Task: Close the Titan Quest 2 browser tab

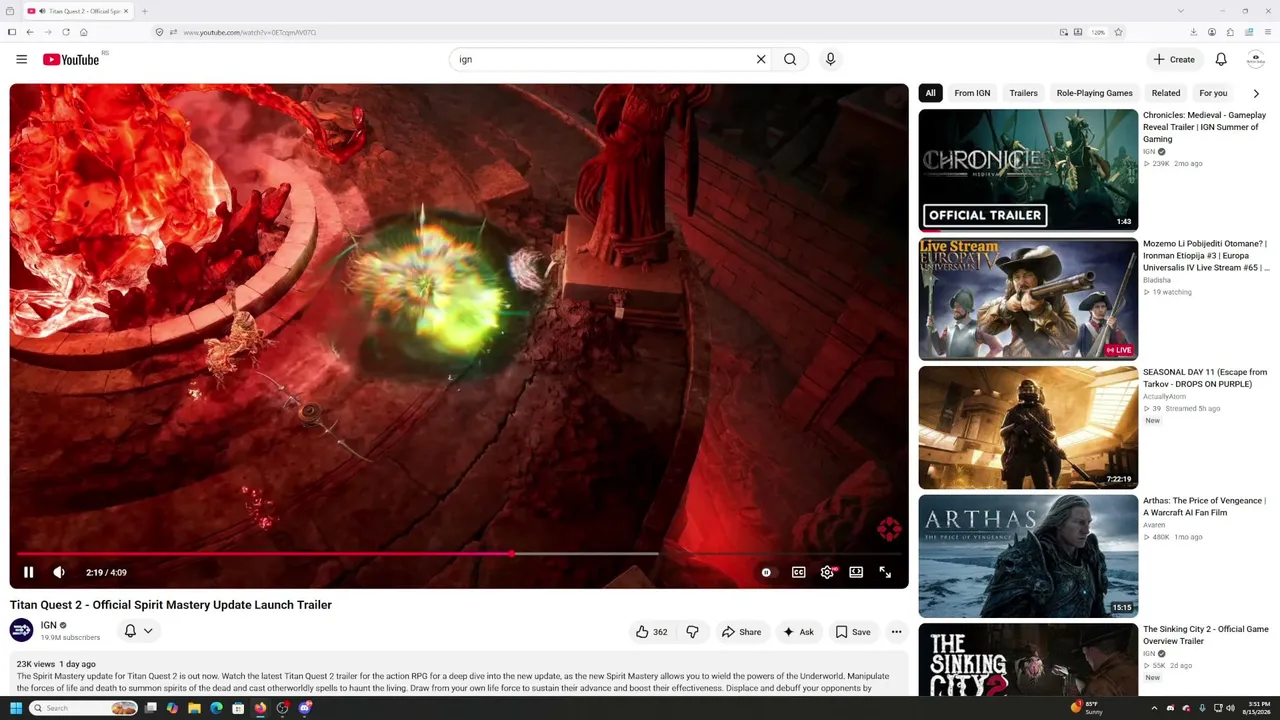Action: (x=126, y=11)
